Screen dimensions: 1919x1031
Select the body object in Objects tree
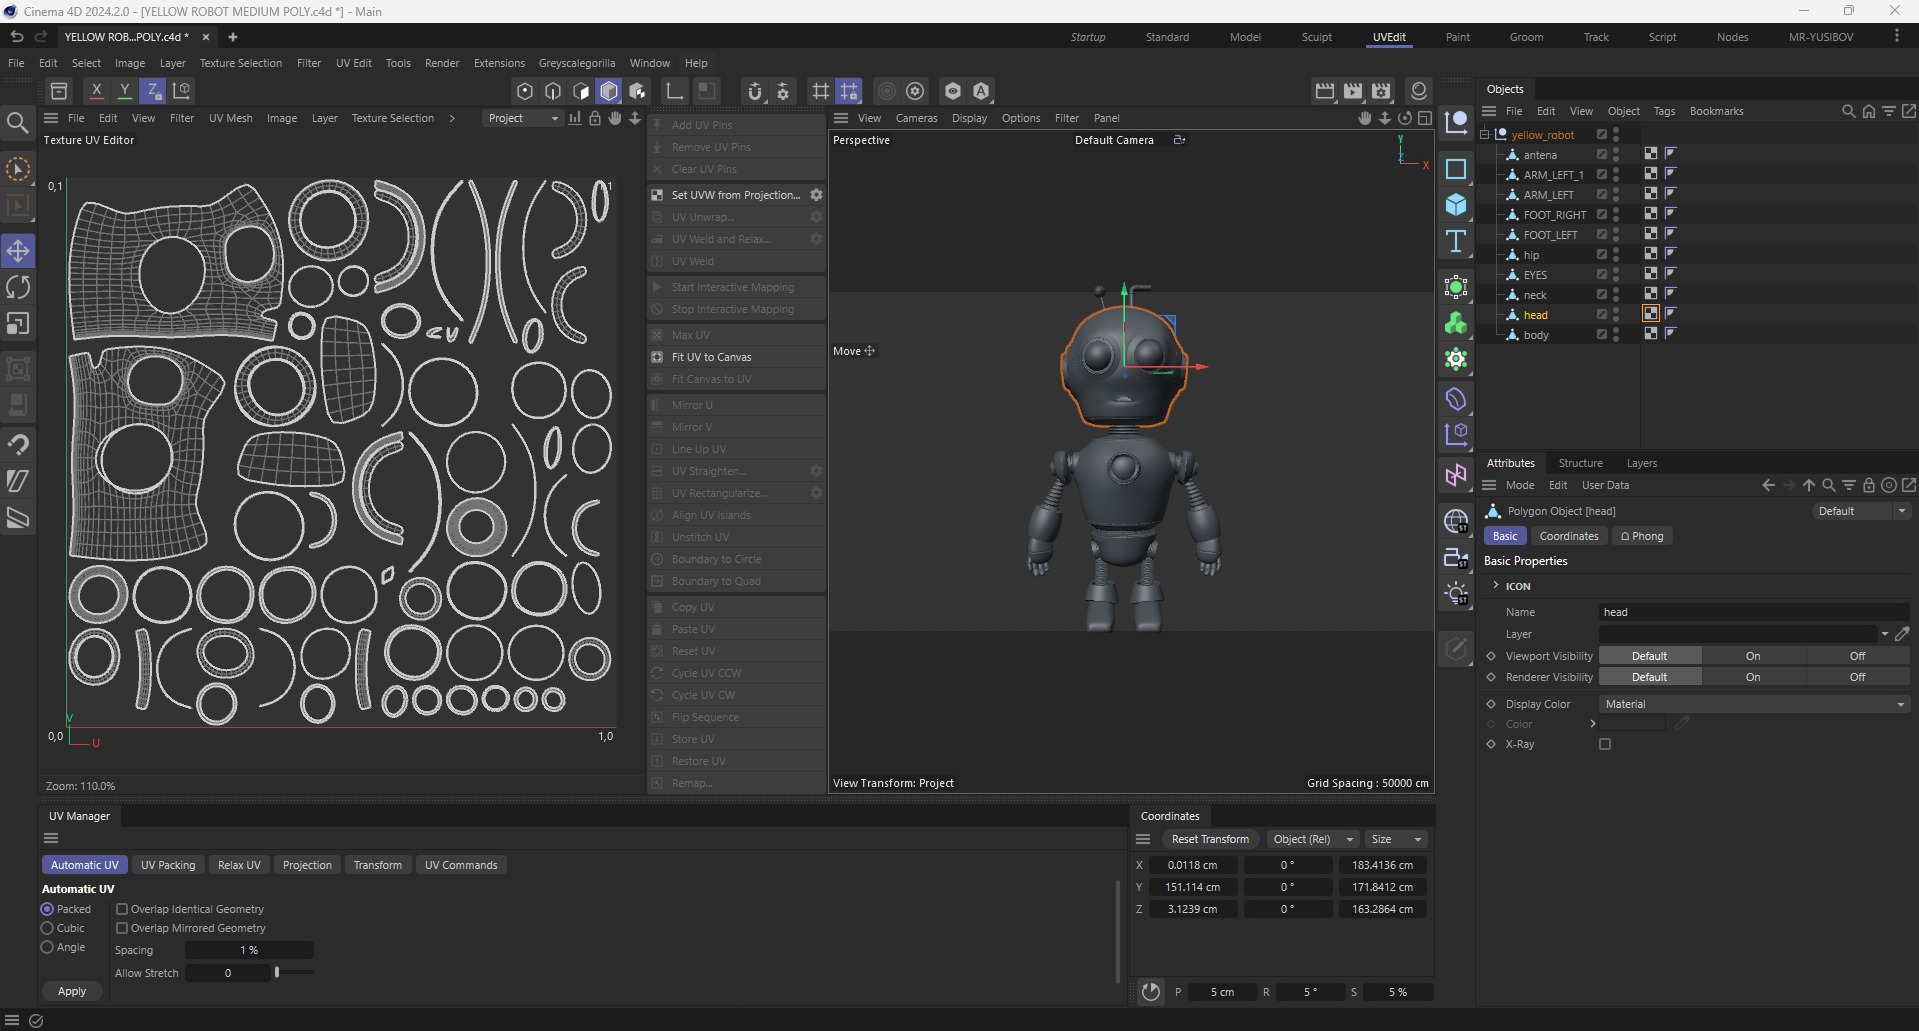[1536, 335]
